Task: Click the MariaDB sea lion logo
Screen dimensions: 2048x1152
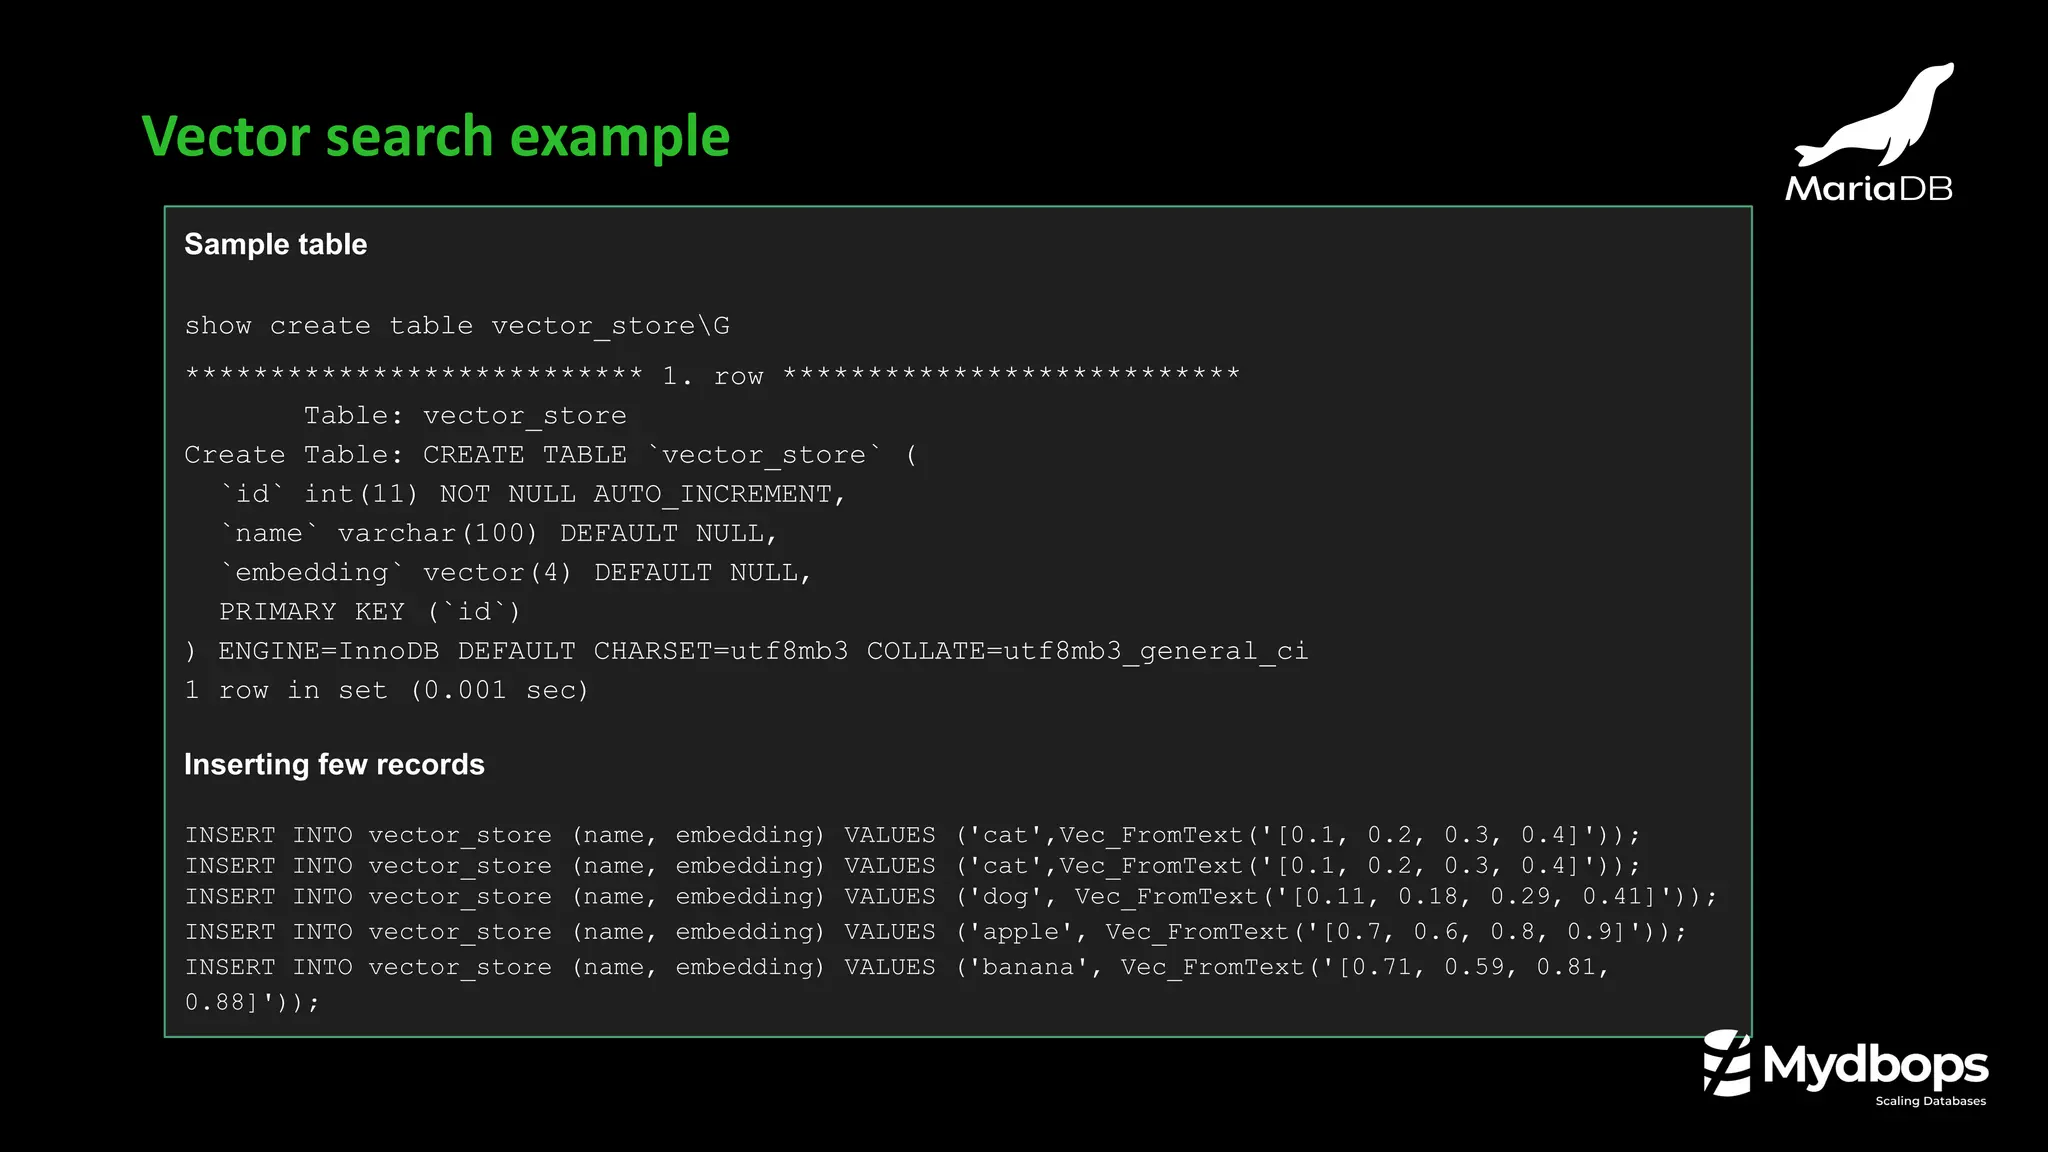Action: (1874, 115)
